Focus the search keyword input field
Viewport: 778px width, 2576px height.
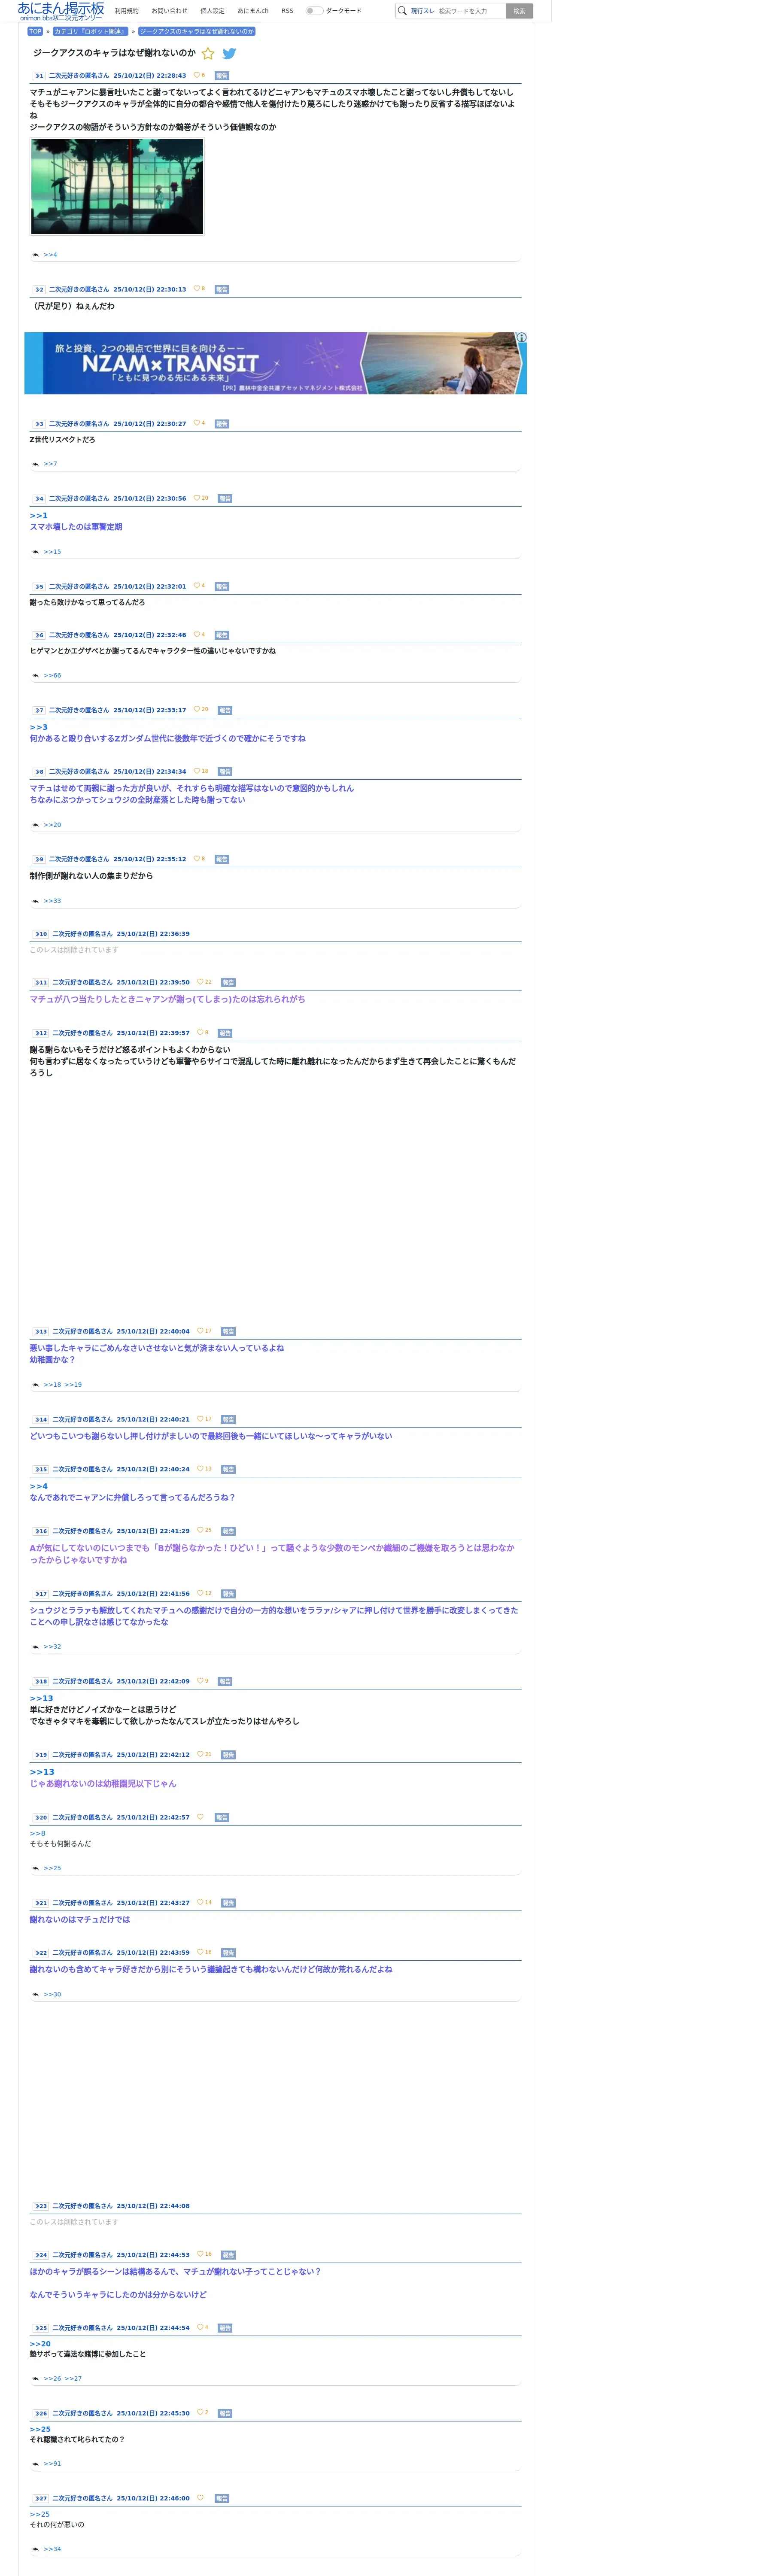[x=470, y=11]
